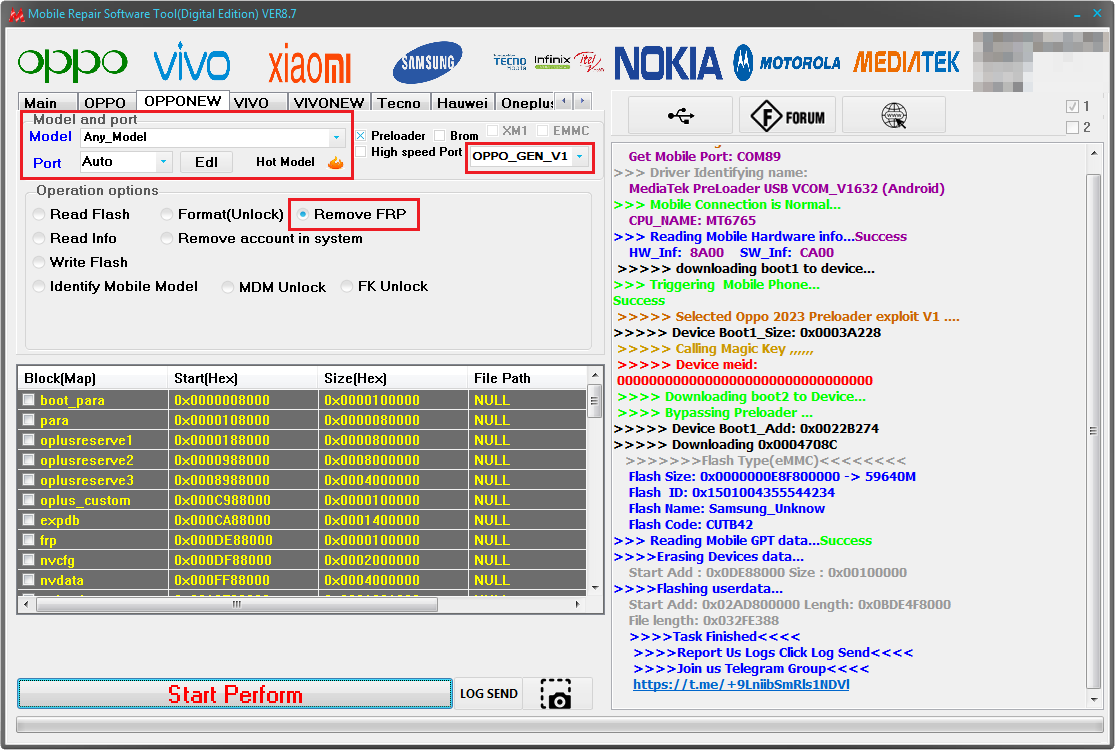Click the oplusreserve1 row name
The height and width of the screenshot is (750, 1115).
pos(86,441)
